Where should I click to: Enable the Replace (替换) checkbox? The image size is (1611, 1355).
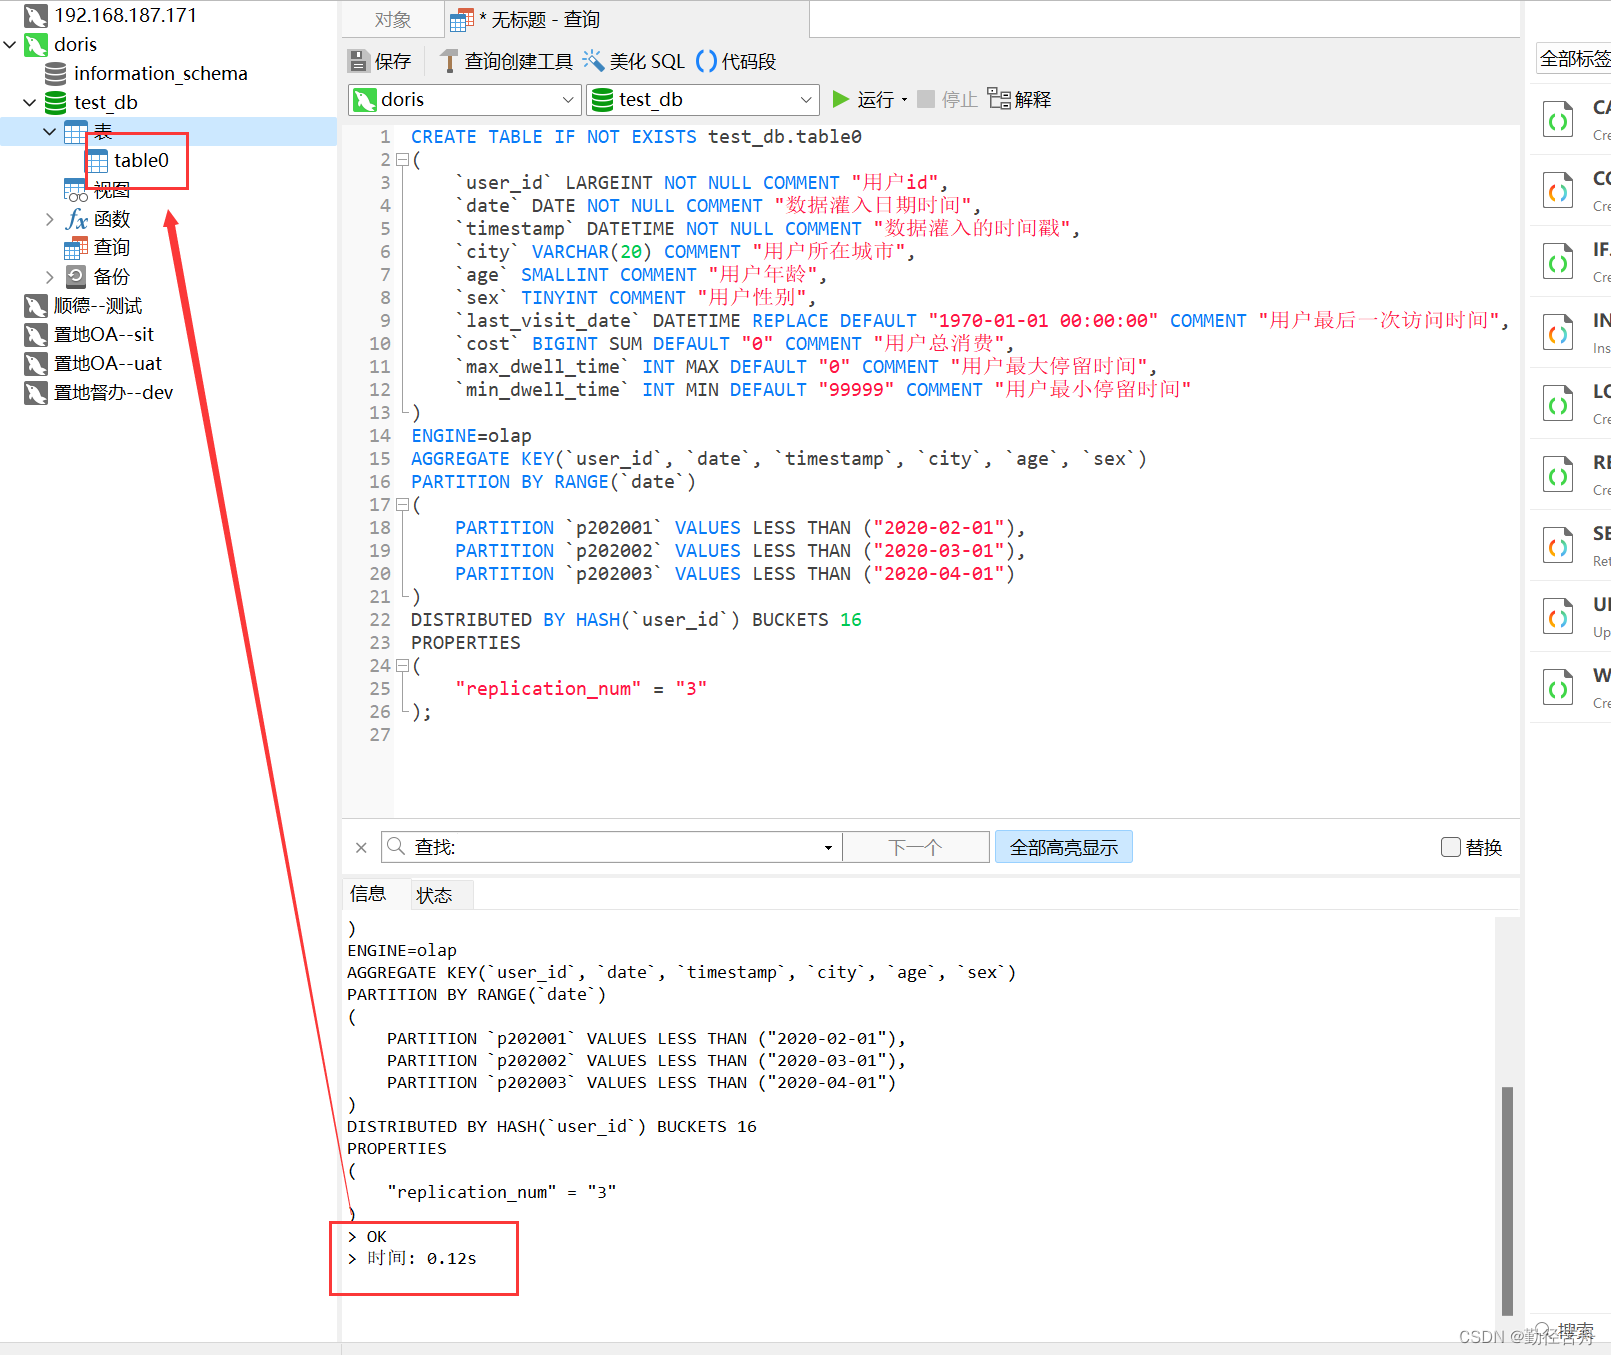(1451, 847)
